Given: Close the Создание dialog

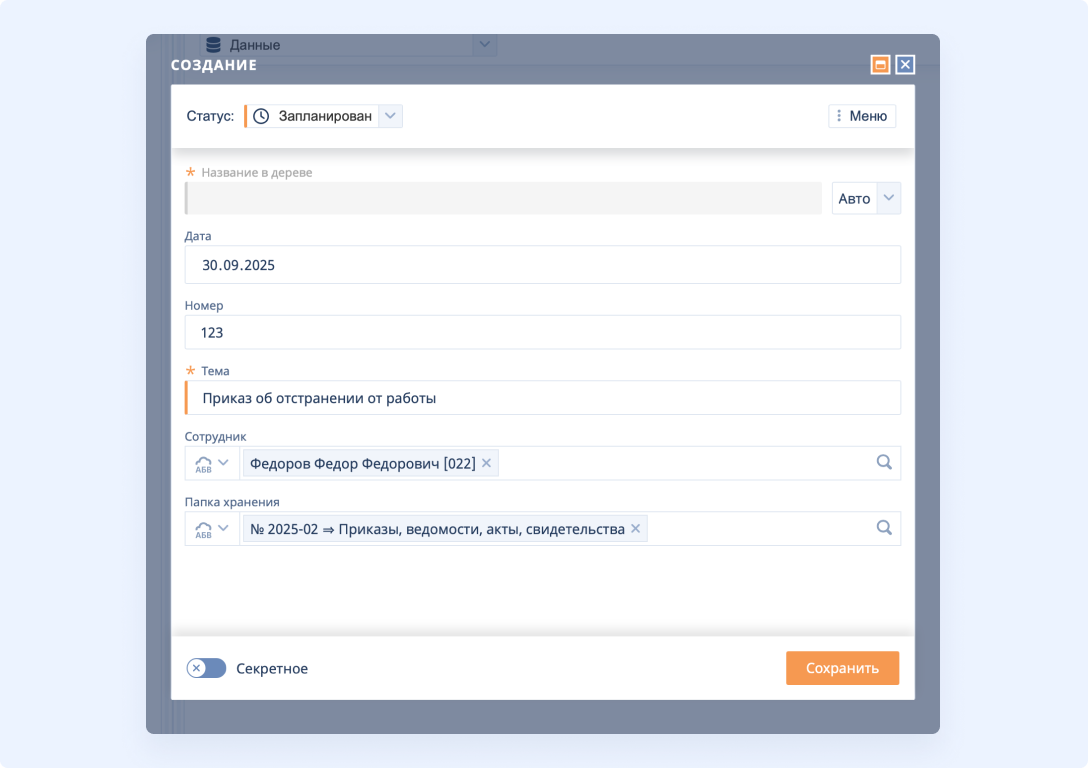Looking at the screenshot, I should click(905, 65).
